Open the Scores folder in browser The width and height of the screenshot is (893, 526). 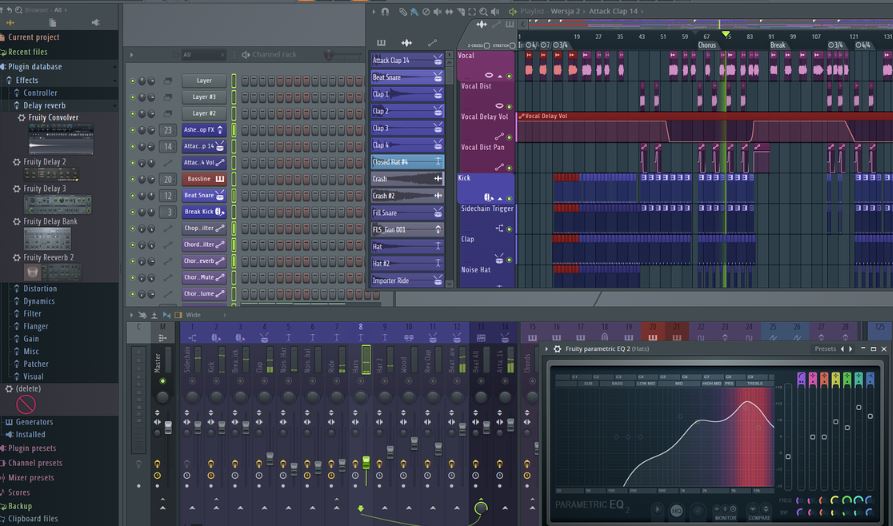click(18, 492)
